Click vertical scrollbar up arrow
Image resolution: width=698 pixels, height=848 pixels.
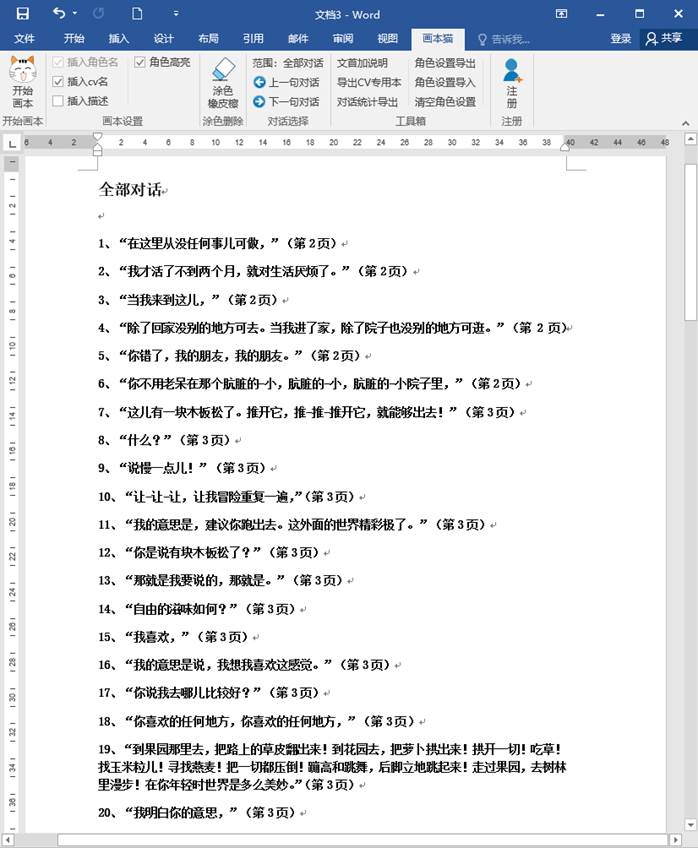690,140
